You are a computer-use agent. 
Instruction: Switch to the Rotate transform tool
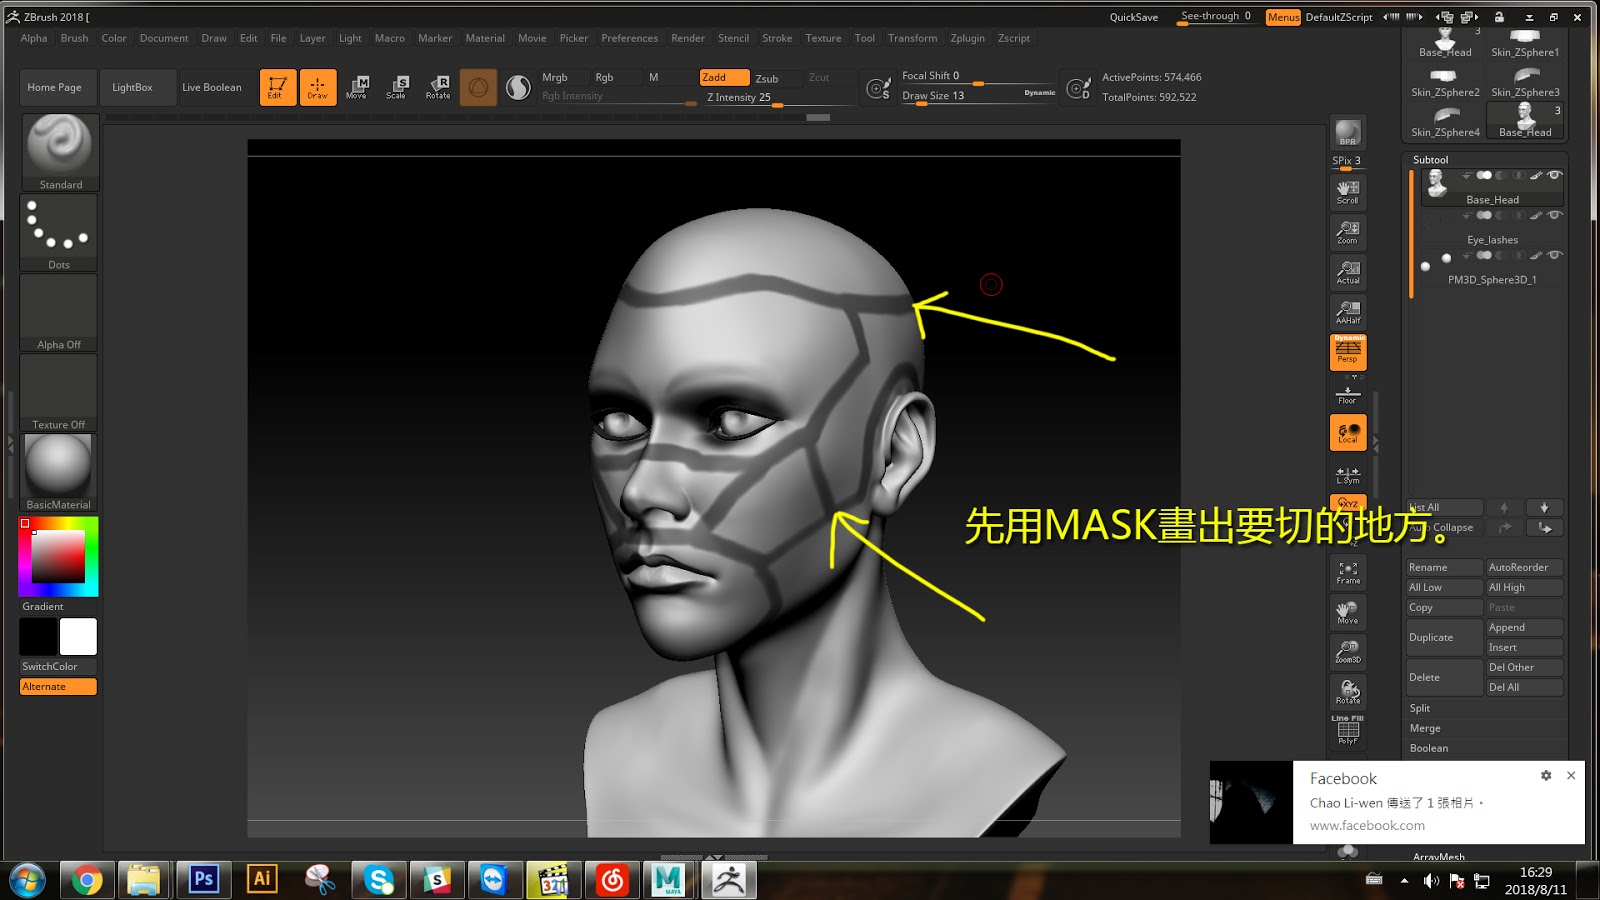(438, 87)
